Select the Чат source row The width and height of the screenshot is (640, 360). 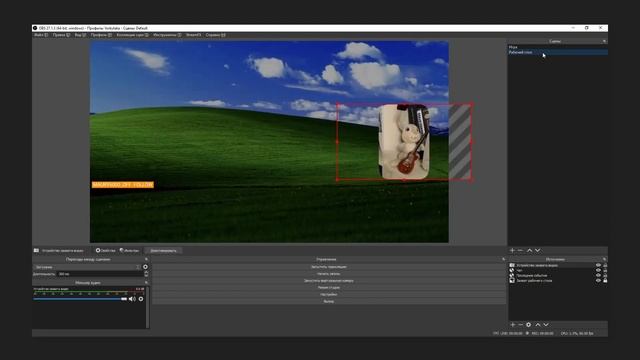(558, 270)
